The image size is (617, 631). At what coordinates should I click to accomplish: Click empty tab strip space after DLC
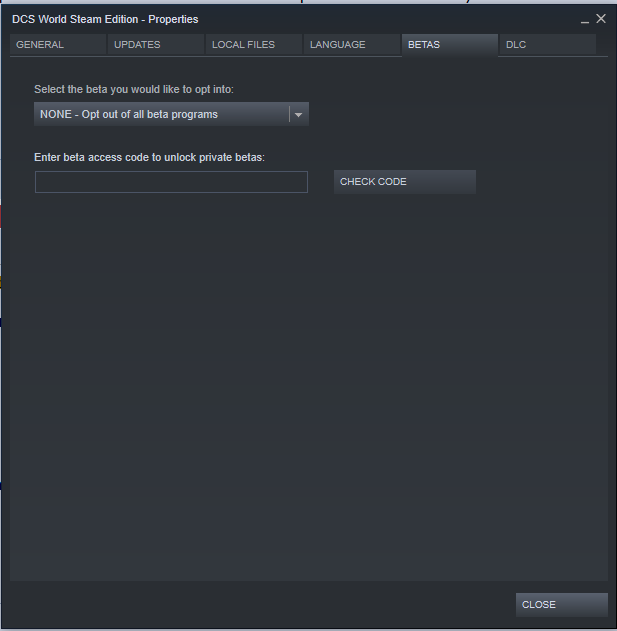602,45
